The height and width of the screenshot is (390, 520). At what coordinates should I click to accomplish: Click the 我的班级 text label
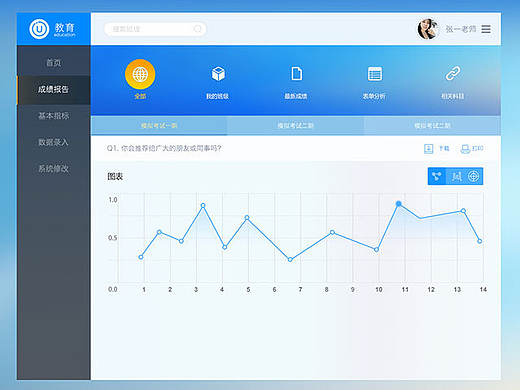(x=217, y=96)
